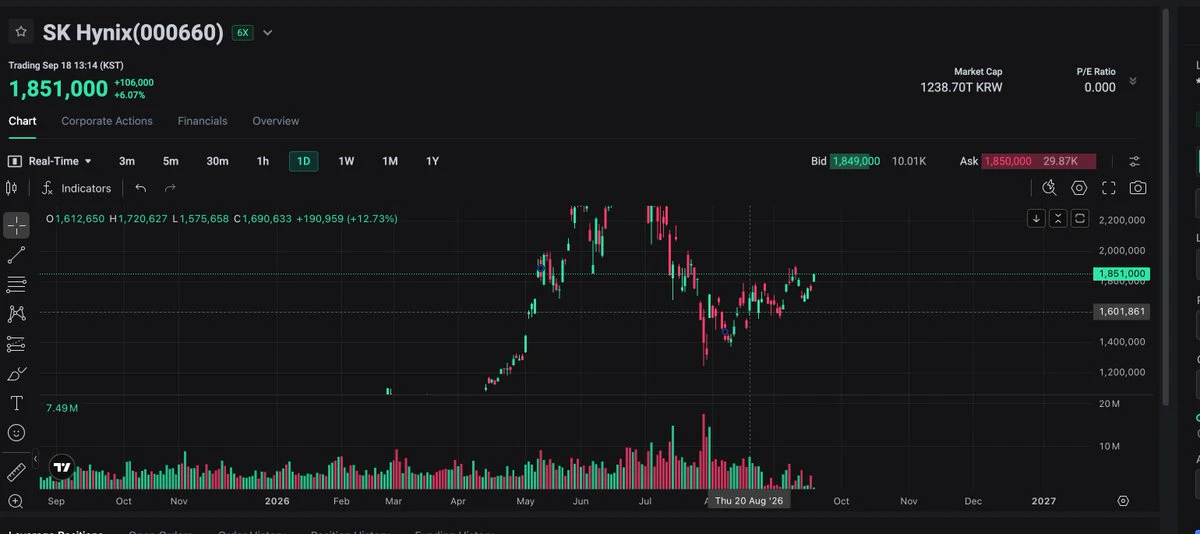Open time axis settings gear icon

tap(1123, 501)
